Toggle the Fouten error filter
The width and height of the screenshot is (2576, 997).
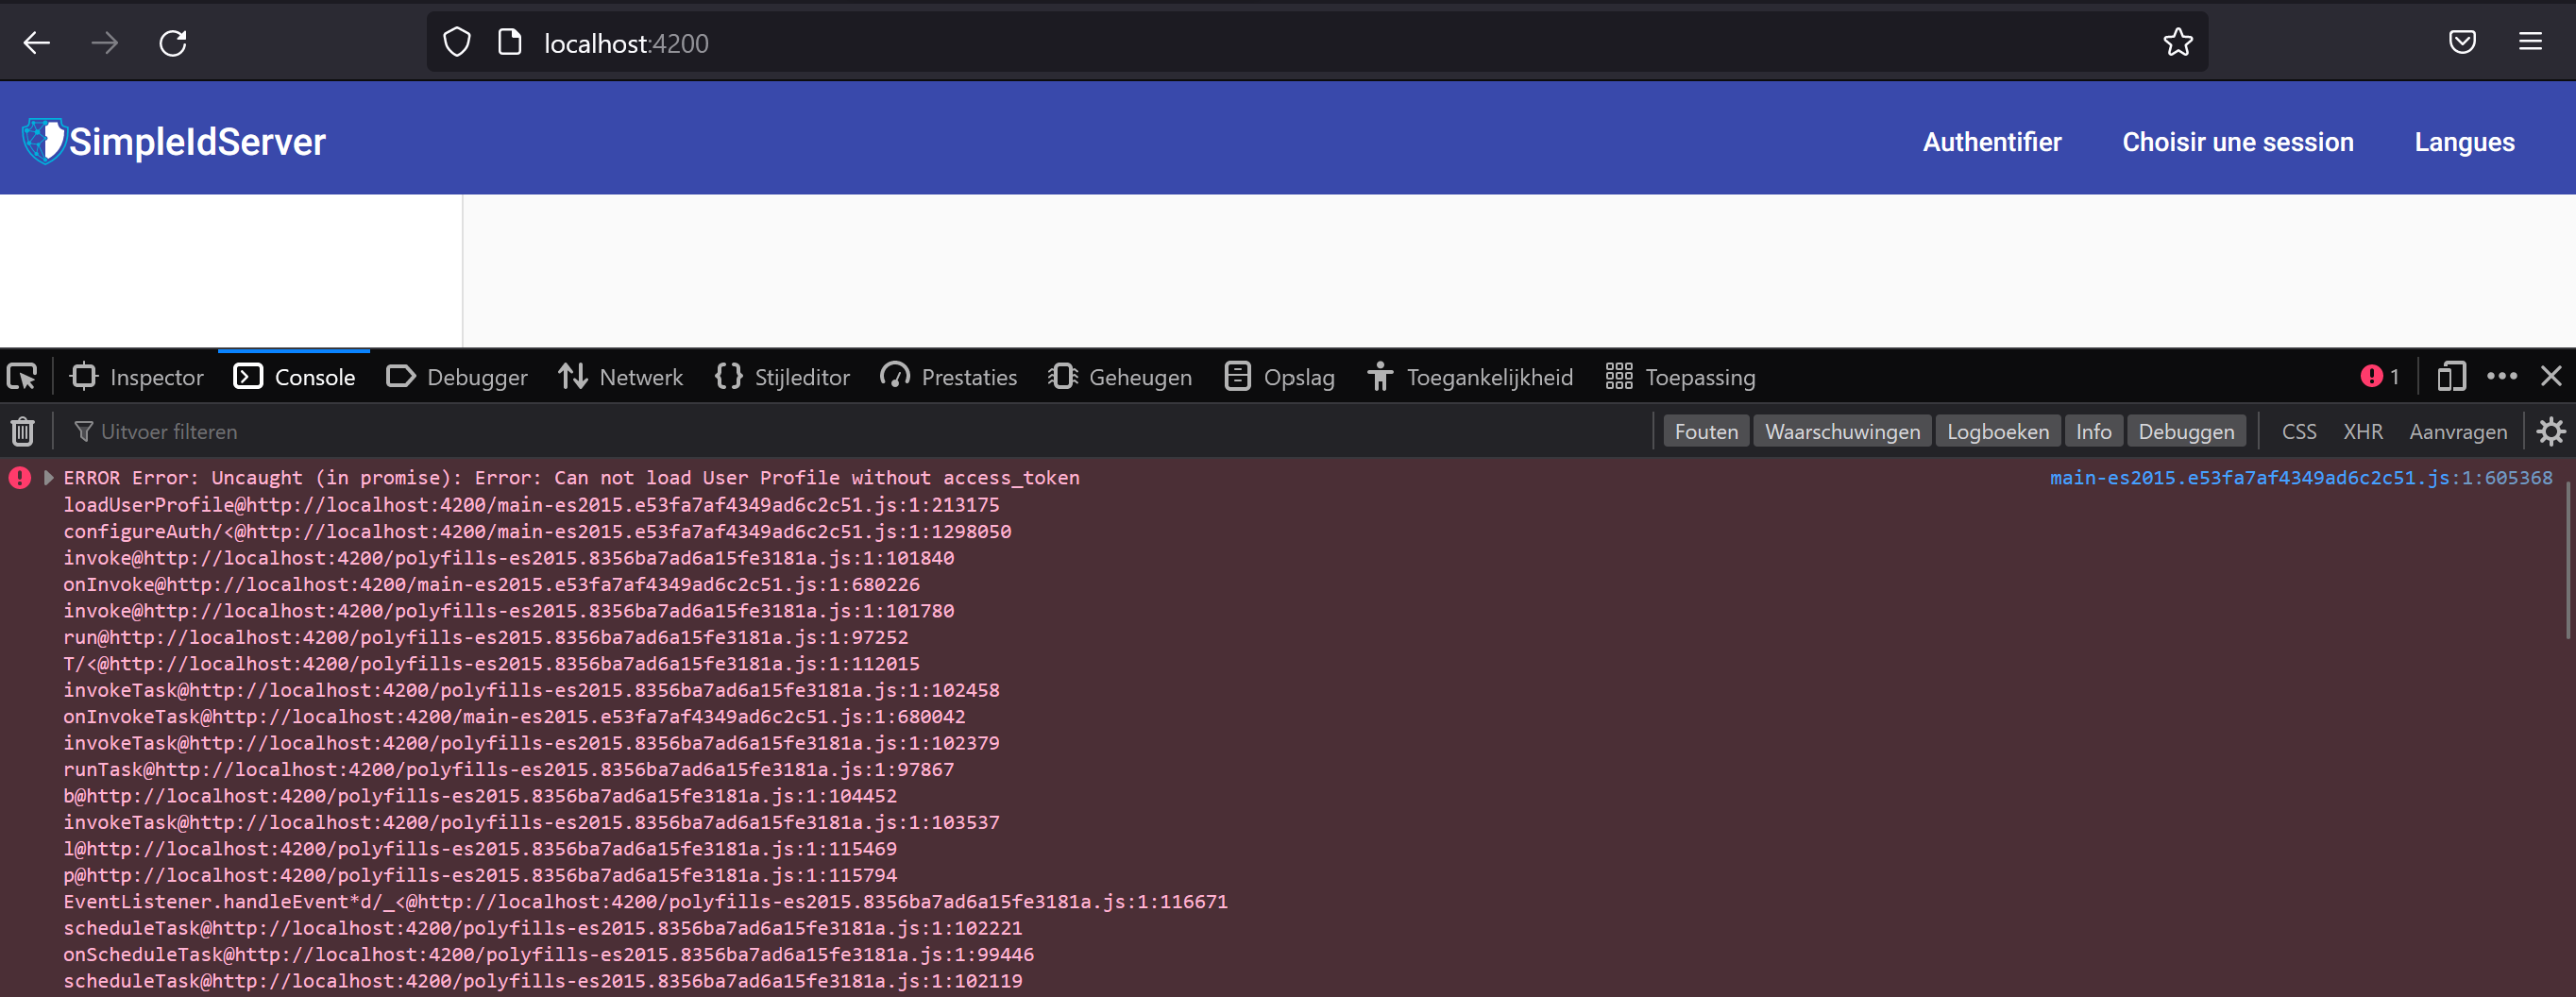tap(1705, 430)
